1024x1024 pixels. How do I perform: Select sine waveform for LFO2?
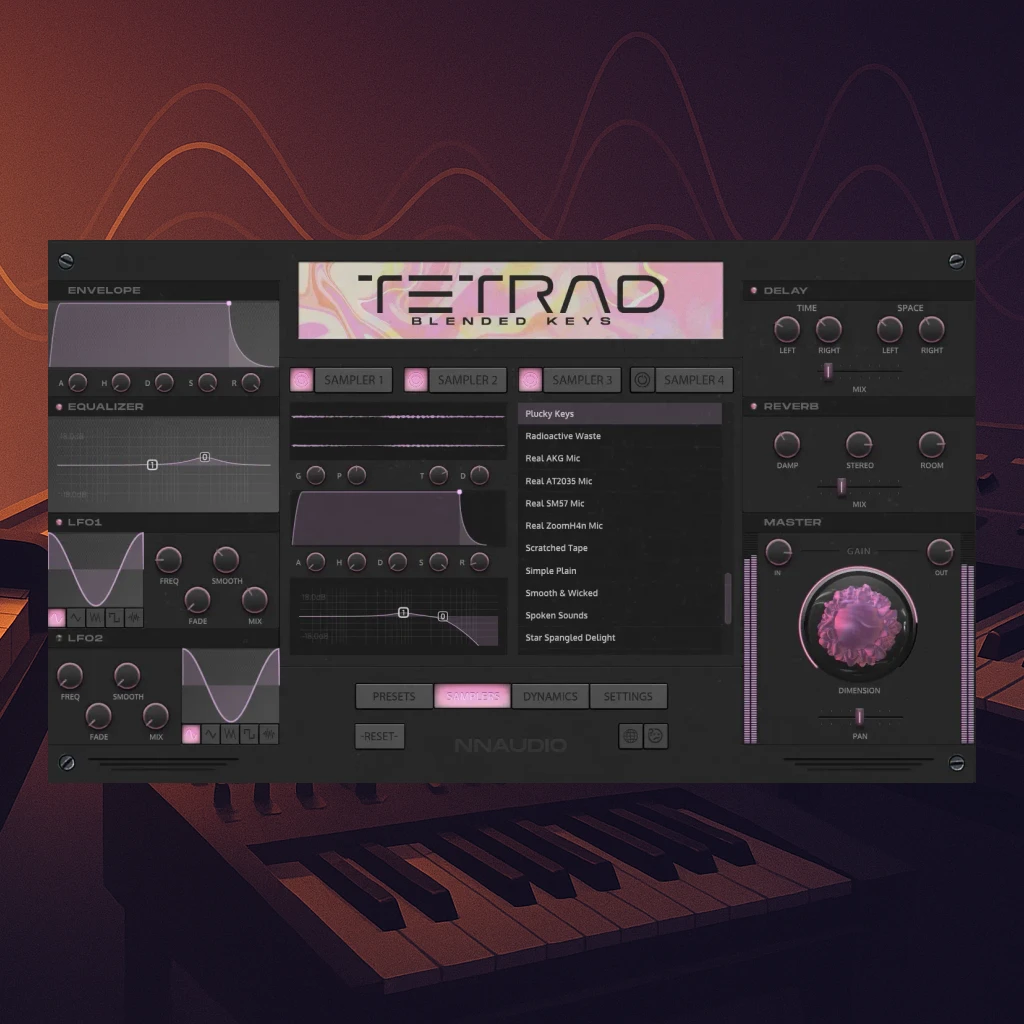[191, 734]
